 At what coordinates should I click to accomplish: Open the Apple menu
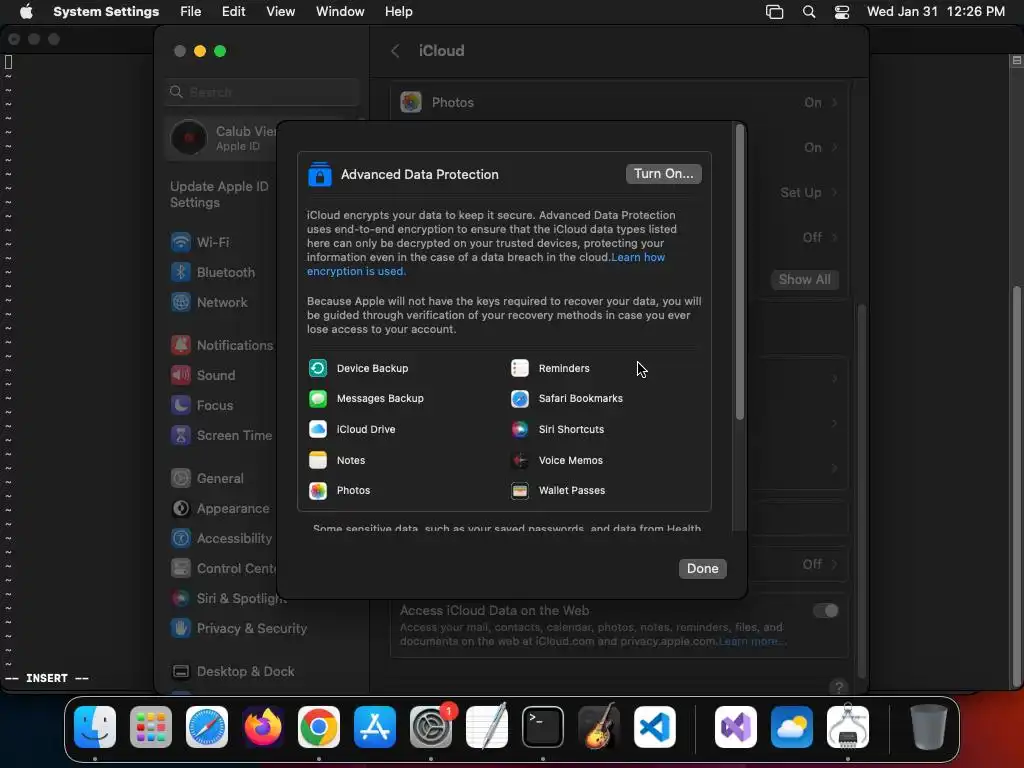[x=26, y=12]
